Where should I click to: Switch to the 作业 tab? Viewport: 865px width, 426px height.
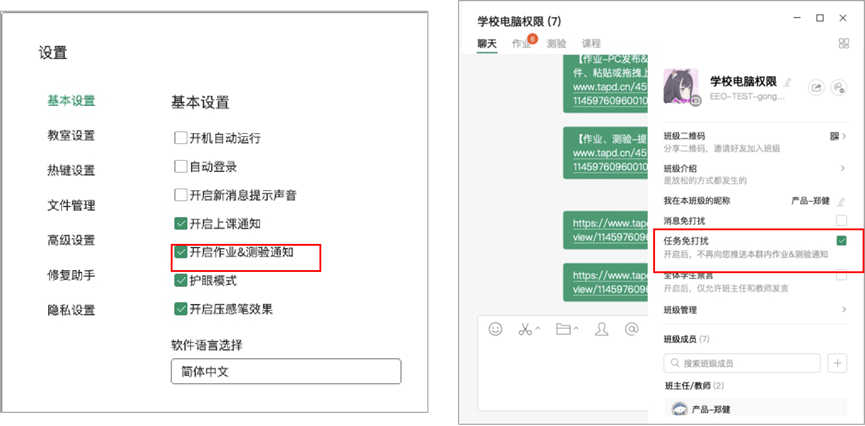tap(521, 44)
